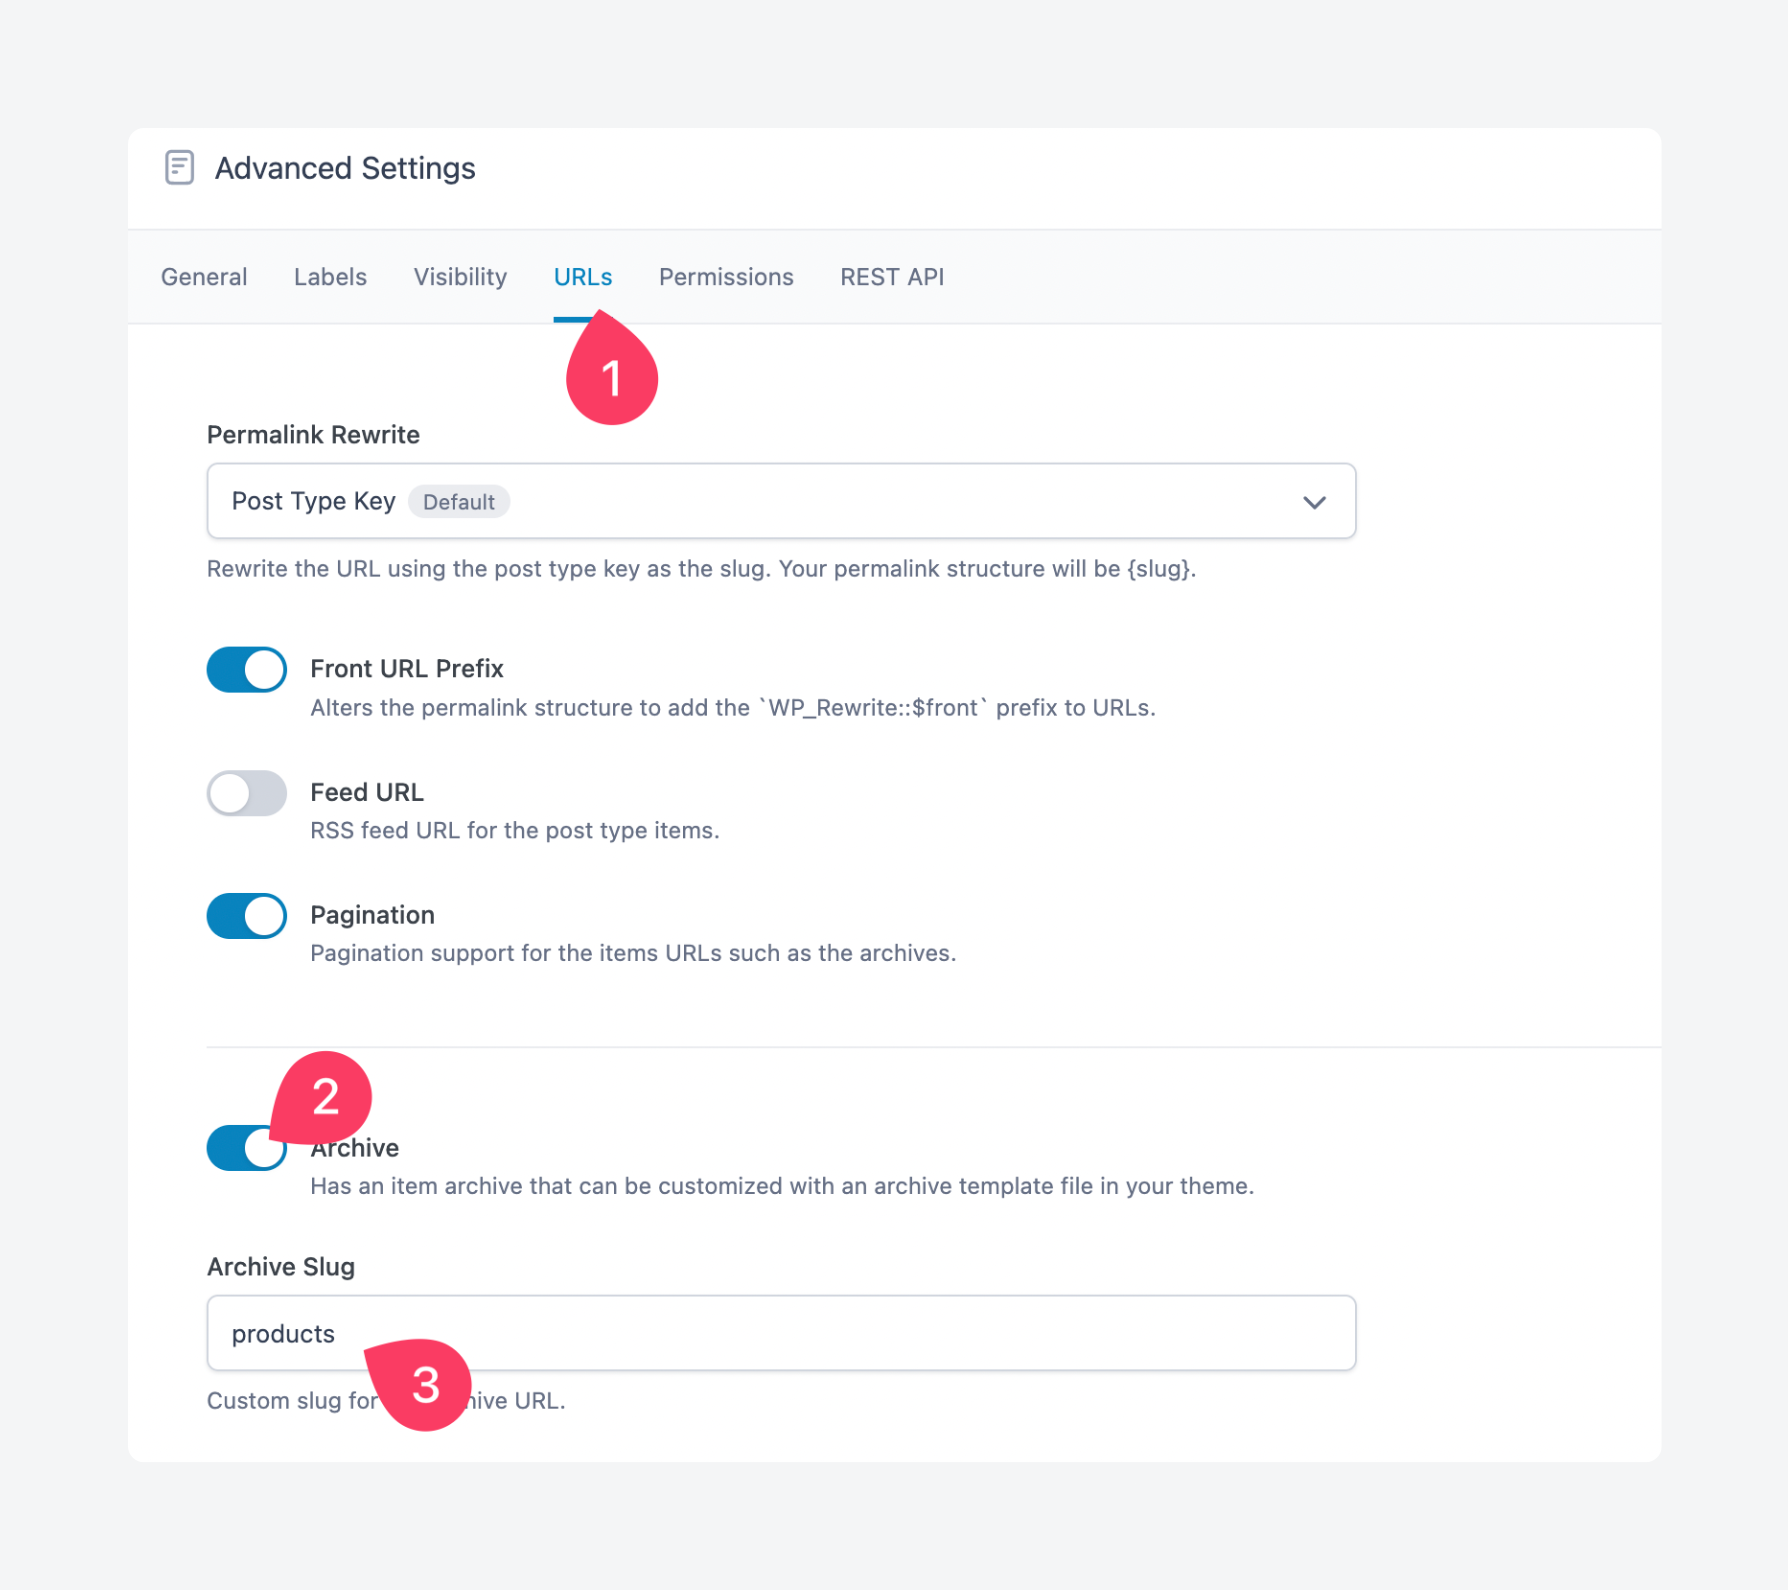The width and height of the screenshot is (1788, 1590).
Task: Click the 'Front URL Prefix' label
Action: [x=407, y=669]
